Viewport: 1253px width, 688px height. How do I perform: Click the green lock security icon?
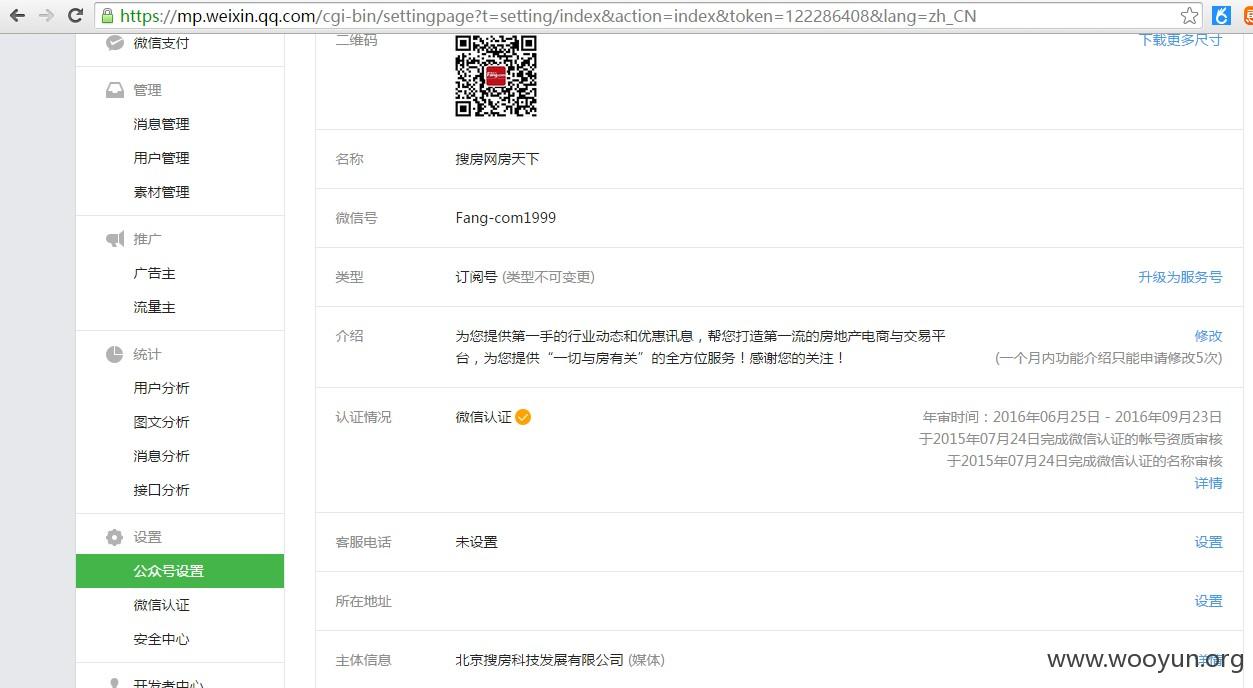coord(108,15)
